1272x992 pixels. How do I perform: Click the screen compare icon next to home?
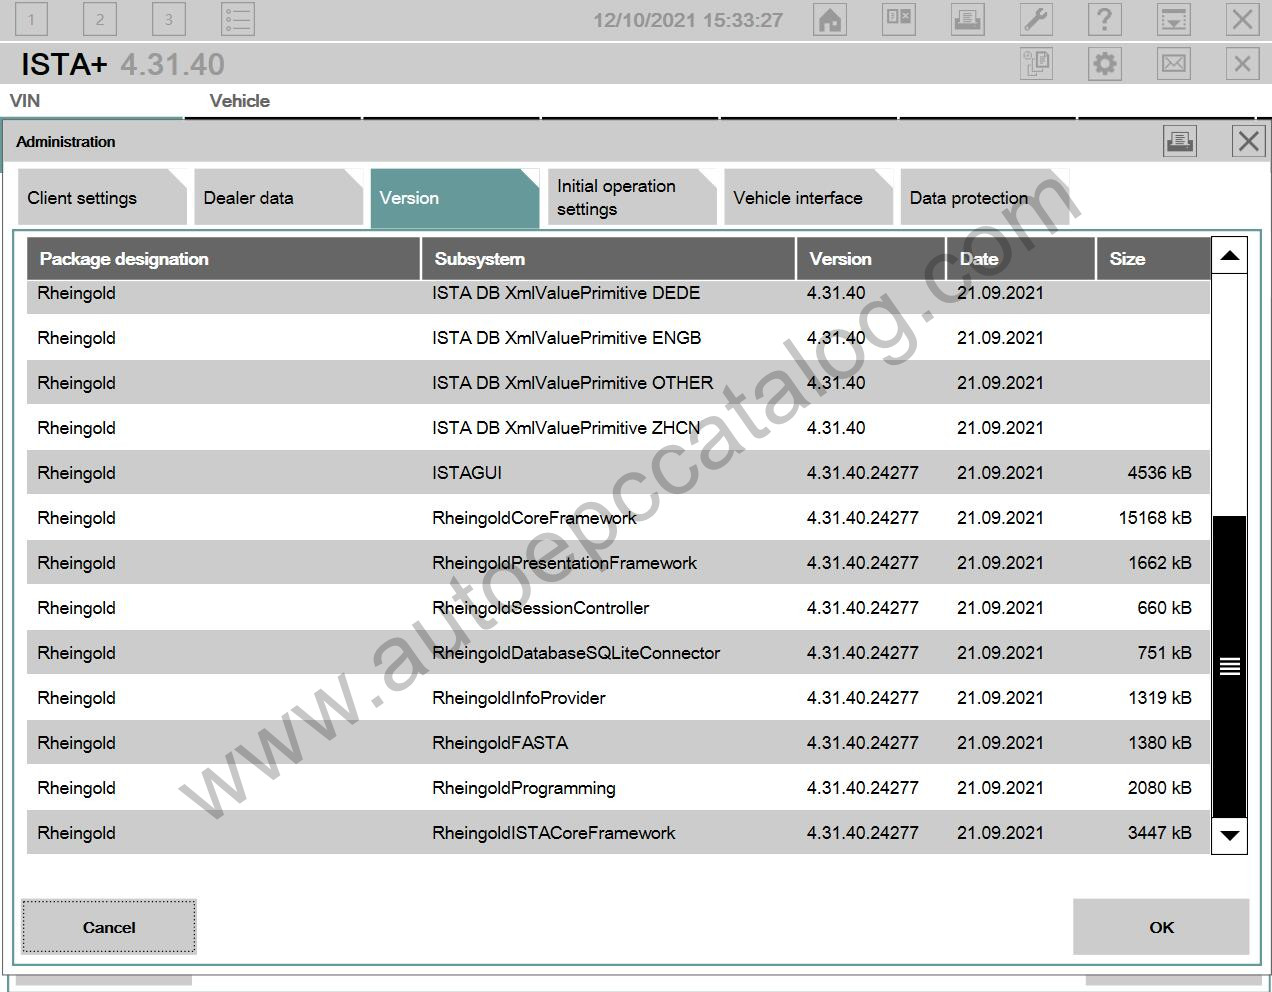click(x=899, y=19)
